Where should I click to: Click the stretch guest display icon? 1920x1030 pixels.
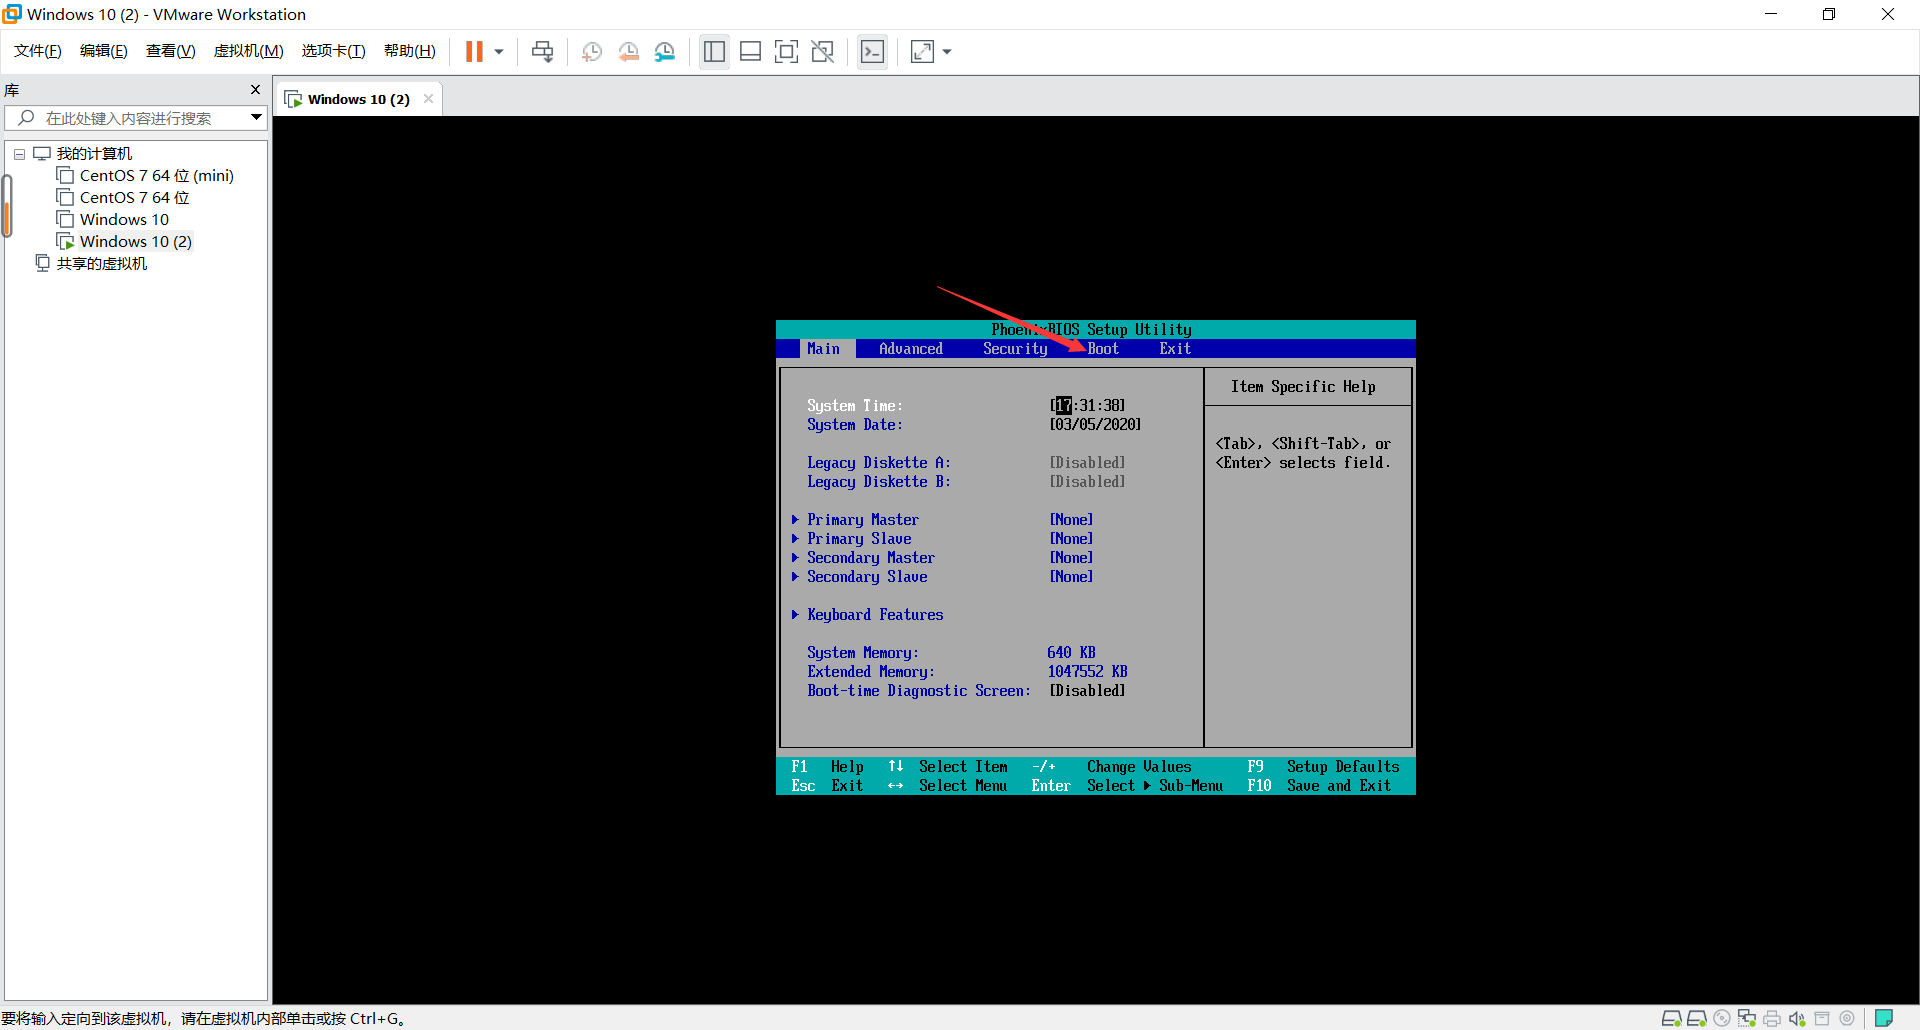[x=922, y=51]
